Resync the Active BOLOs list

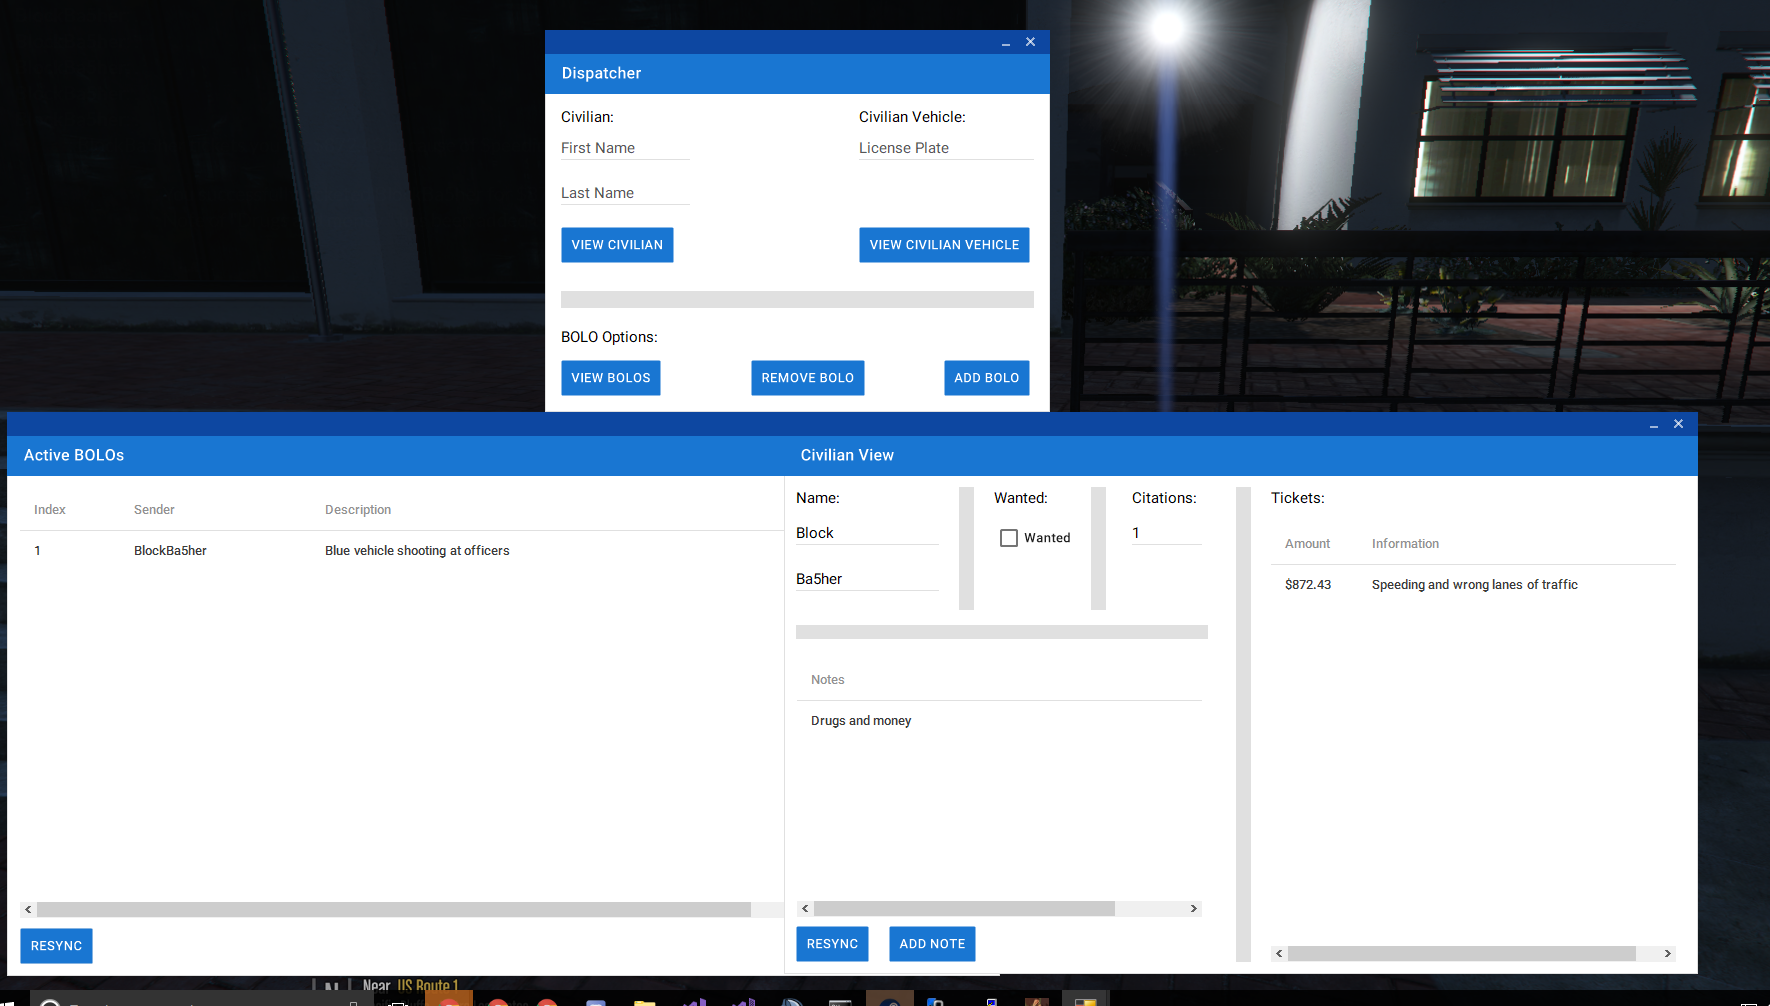click(56, 946)
